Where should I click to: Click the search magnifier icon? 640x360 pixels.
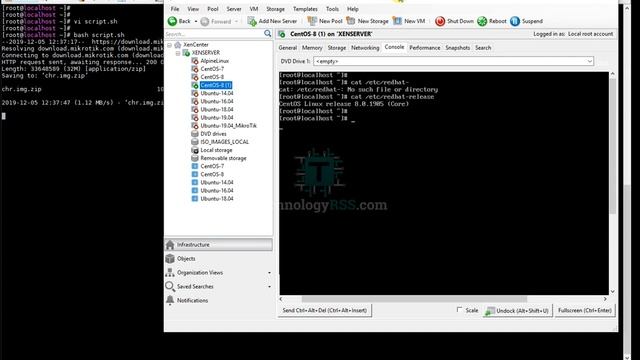(x=267, y=33)
